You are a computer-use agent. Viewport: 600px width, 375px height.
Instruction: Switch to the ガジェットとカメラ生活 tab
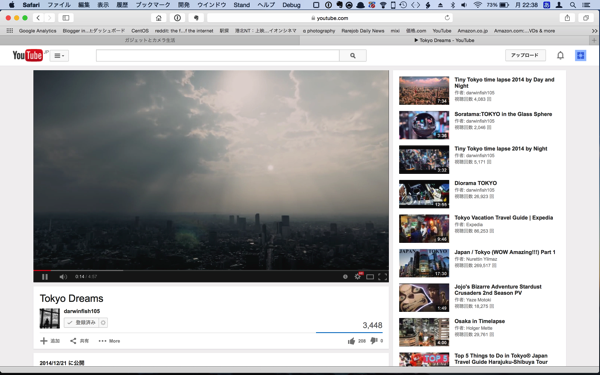pos(150,40)
